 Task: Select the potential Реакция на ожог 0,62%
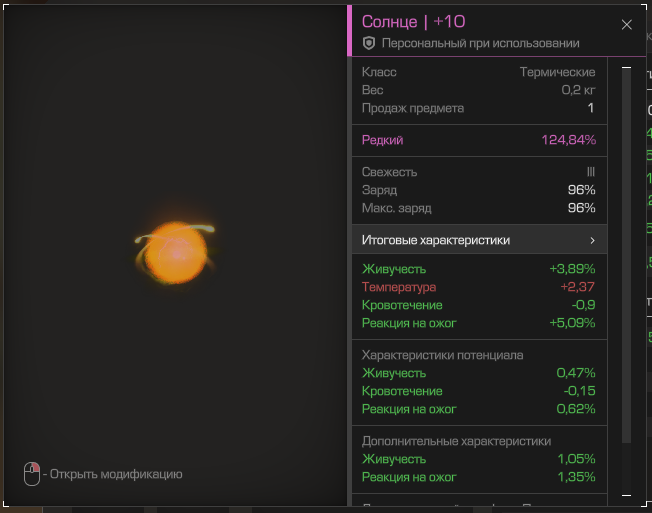(x=576, y=409)
